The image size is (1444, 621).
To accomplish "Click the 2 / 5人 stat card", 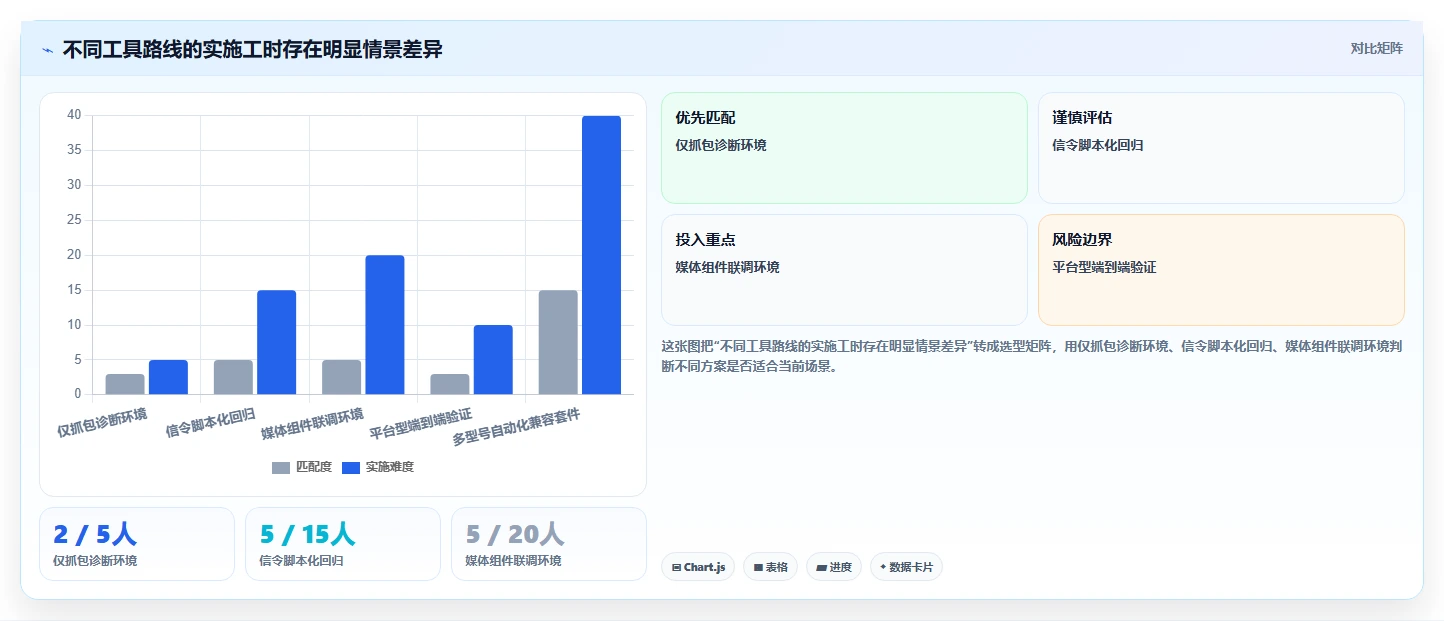I will click(137, 544).
